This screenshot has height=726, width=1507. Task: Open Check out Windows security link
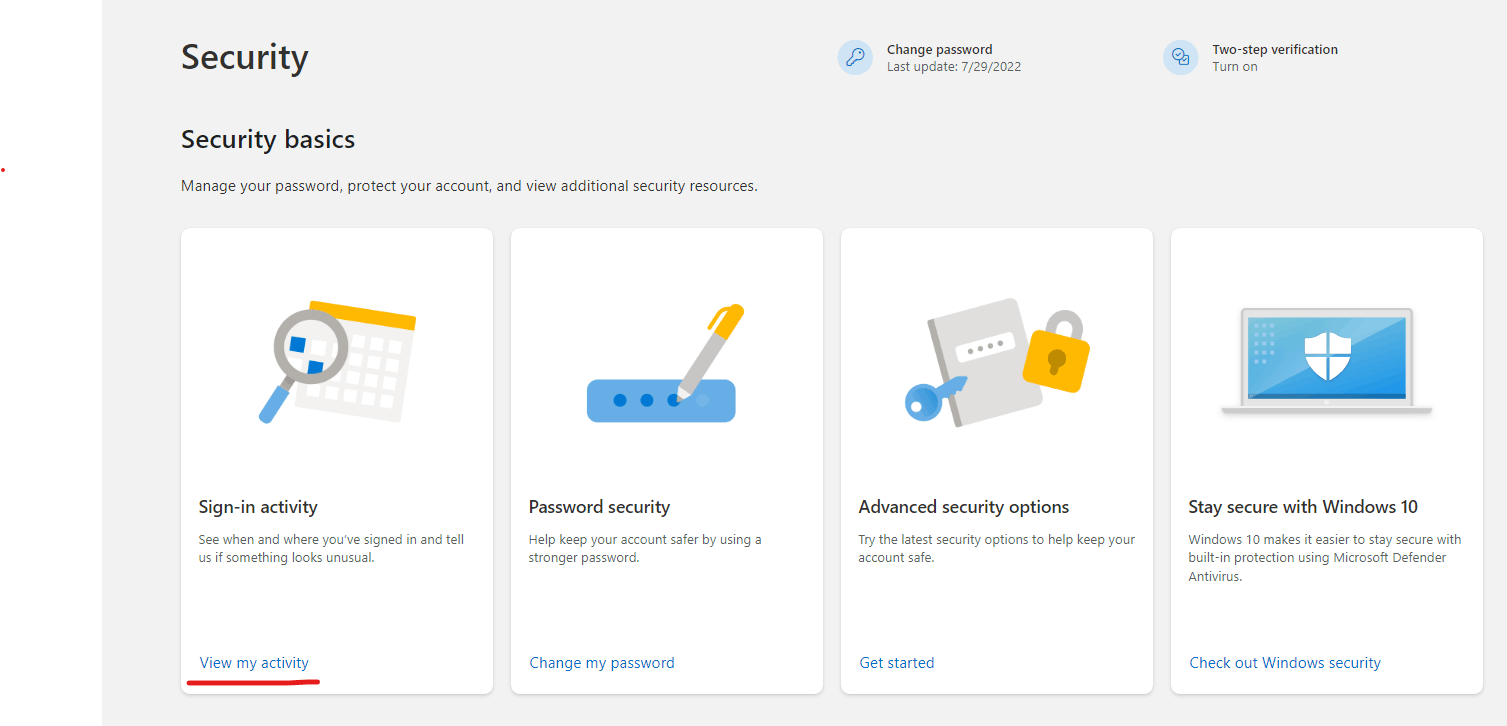tap(1285, 663)
